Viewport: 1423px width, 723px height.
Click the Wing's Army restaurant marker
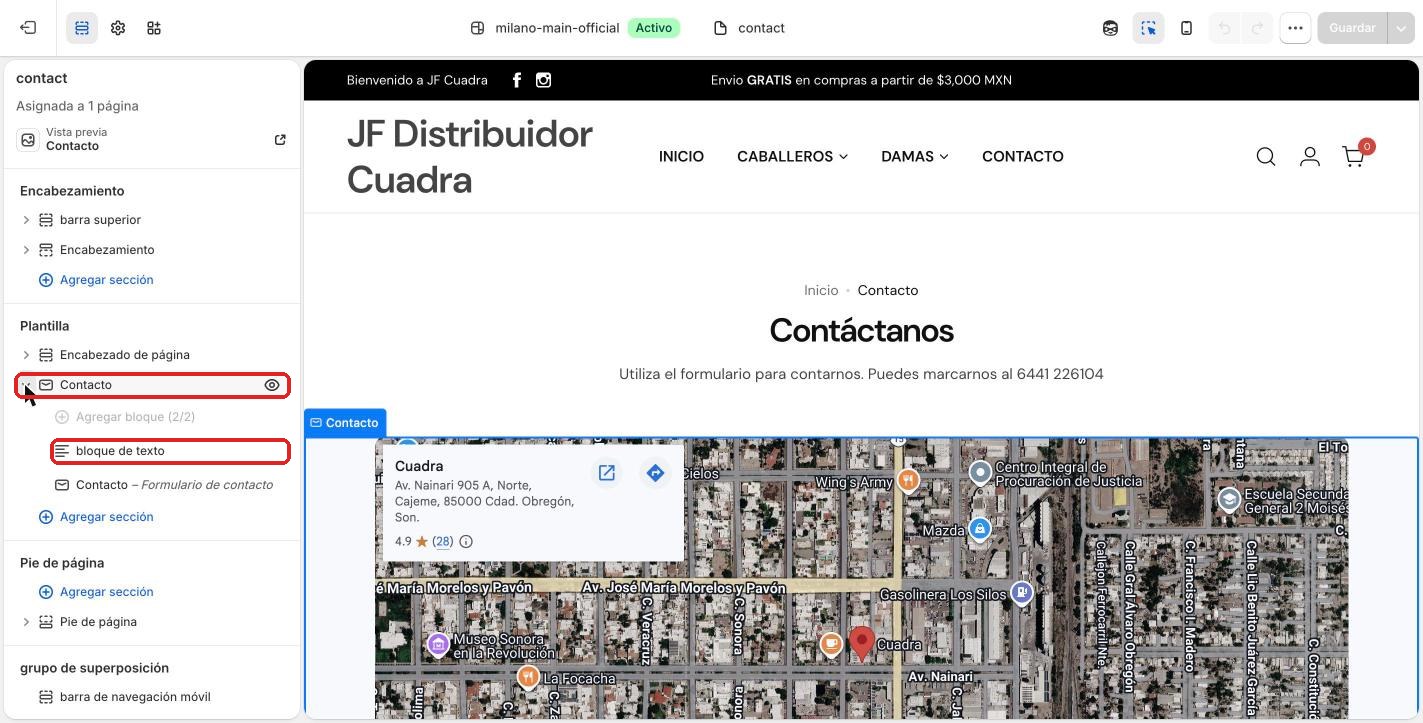(x=908, y=481)
